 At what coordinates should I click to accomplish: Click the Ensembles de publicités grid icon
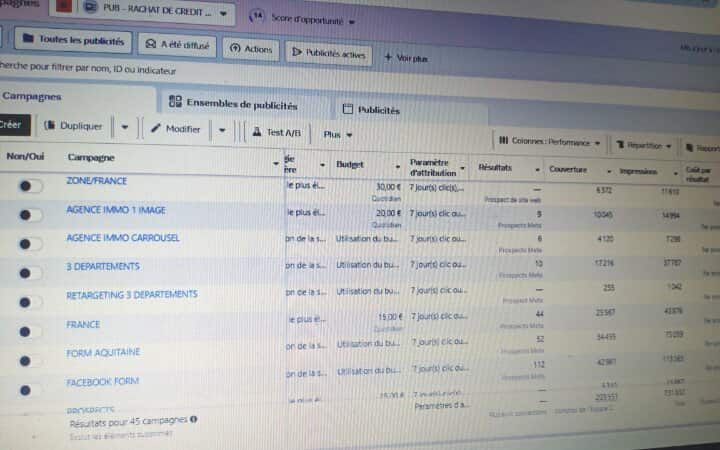click(175, 101)
